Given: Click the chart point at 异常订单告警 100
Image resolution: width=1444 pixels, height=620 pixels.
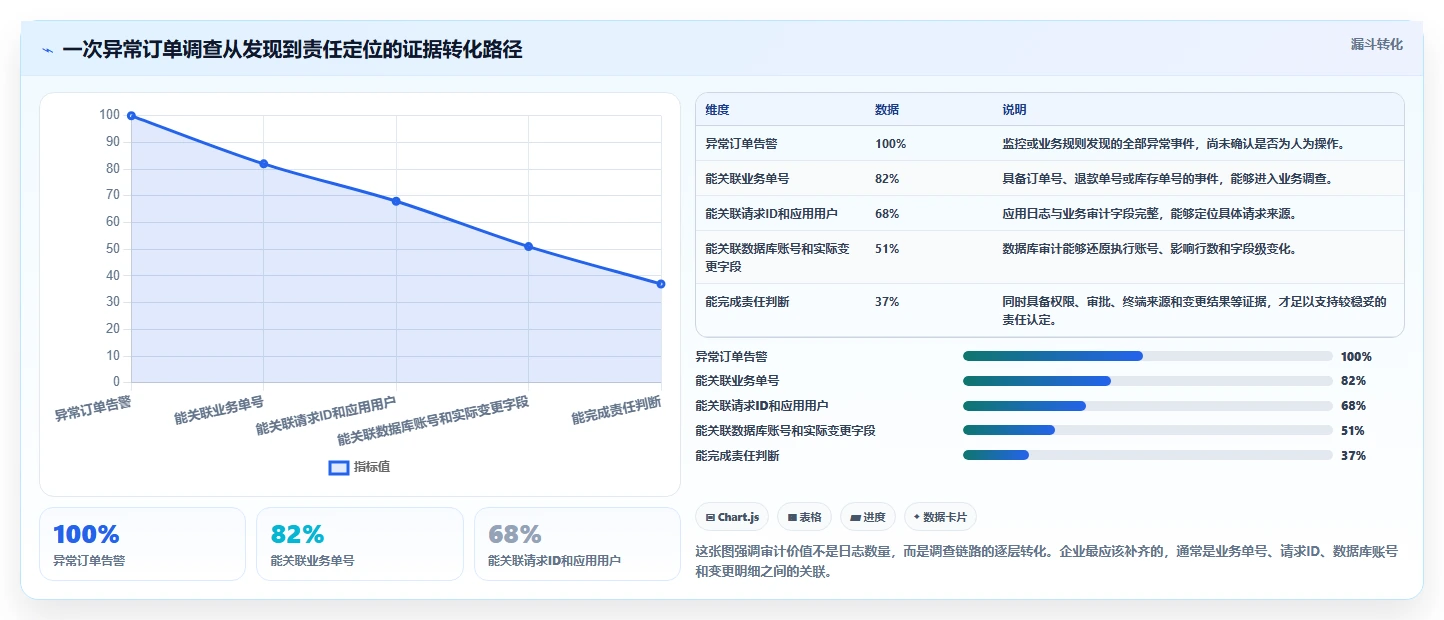Looking at the screenshot, I should (131, 116).
